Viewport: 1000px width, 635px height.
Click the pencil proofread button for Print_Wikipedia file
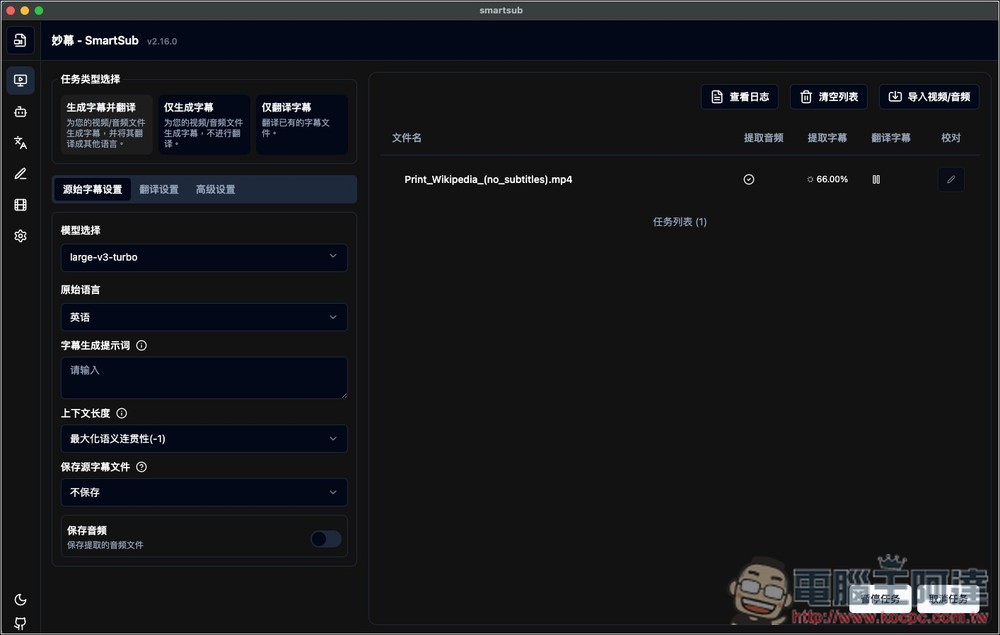tap(951, 180)
